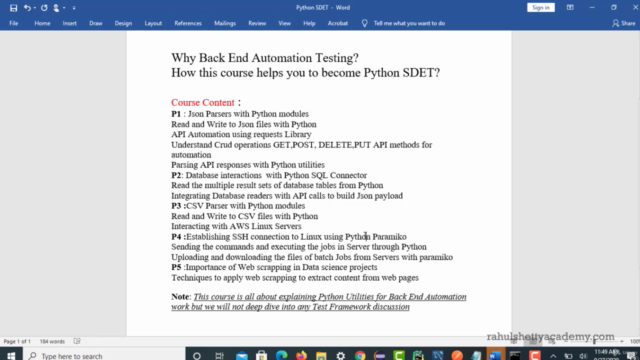Open green Camtasia icon on taskbar
The height and width of the screenshot is (360, 640).
399,356
